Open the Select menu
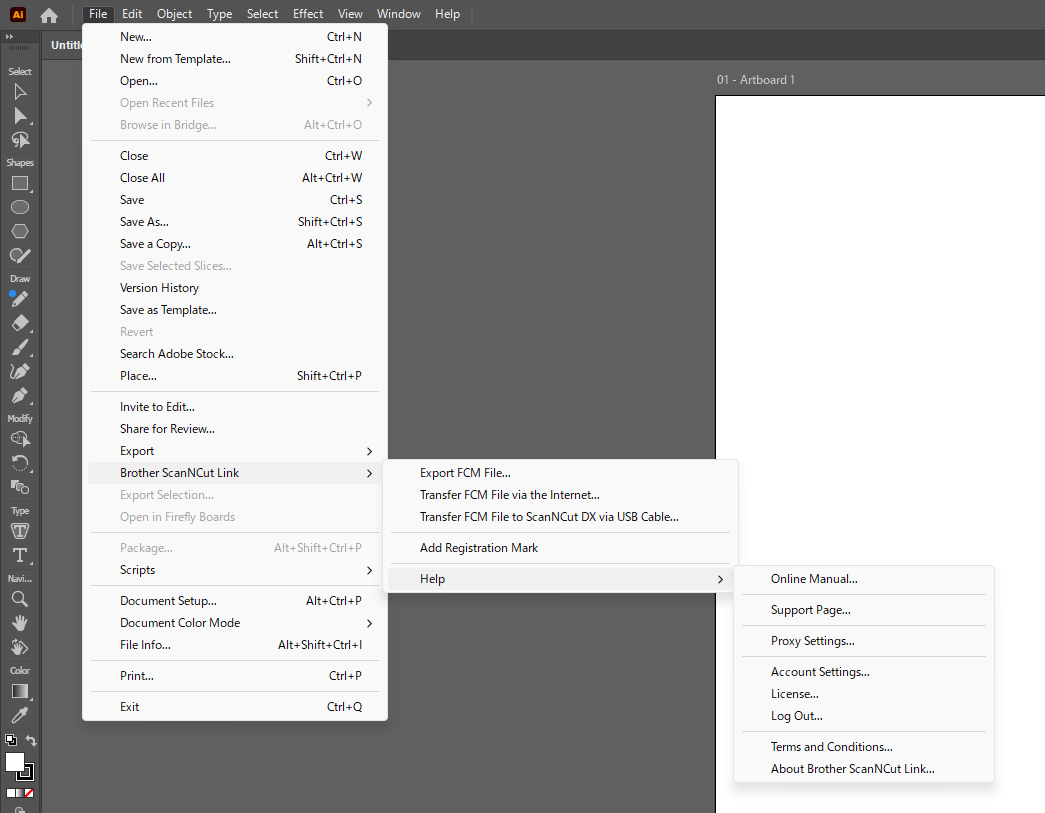The height and width of the screenshot is (813, 1045). point(262,14)
